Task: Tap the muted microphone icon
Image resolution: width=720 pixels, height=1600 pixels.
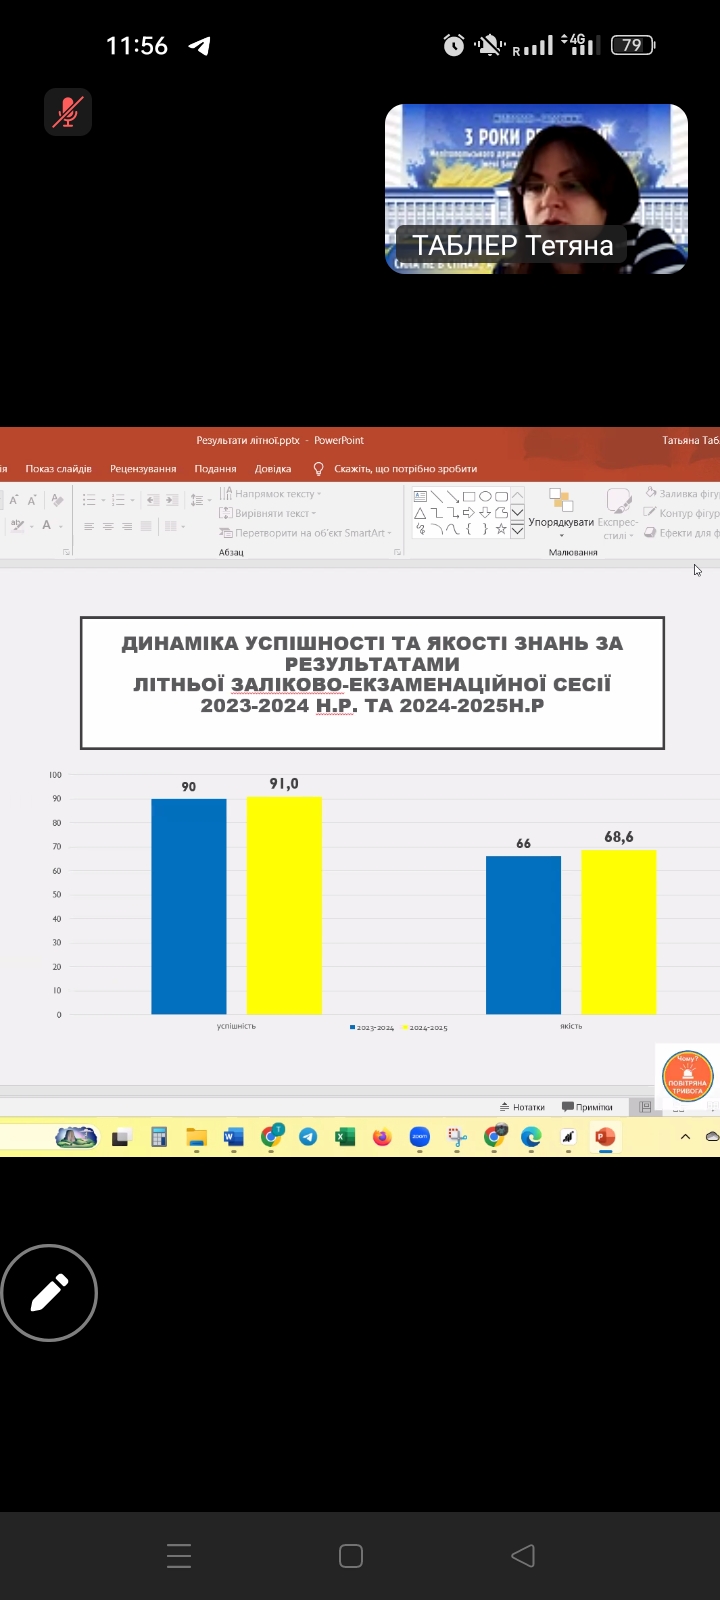Action: (68, 112)
